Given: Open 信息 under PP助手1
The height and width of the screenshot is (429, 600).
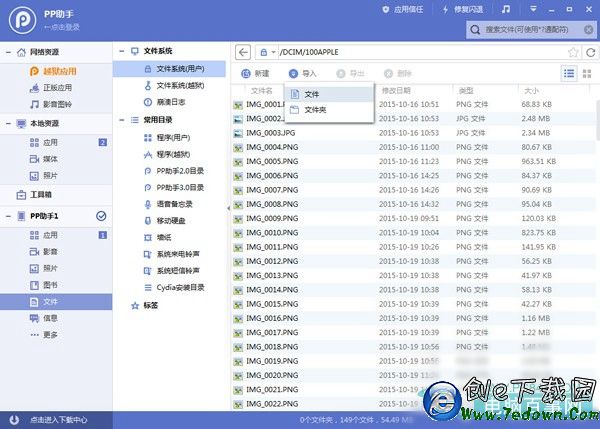Looking at the screenshot, I should (44, 318).
